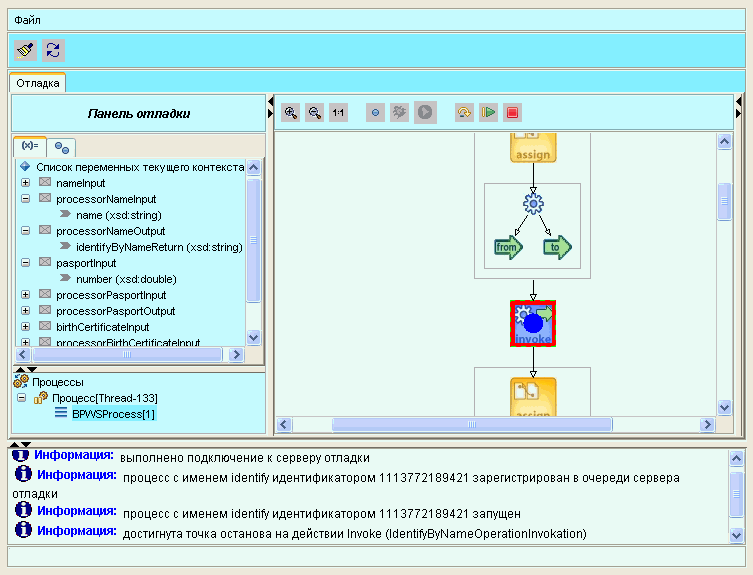This screenshot has height=575, width=753.
Task: Switch to the Отладка tab
Action: (37, 83)
